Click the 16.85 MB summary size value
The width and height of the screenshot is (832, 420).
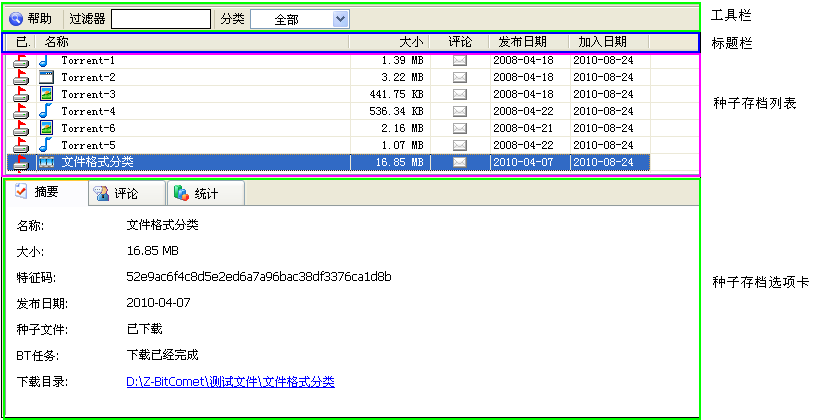pos(152,250)
